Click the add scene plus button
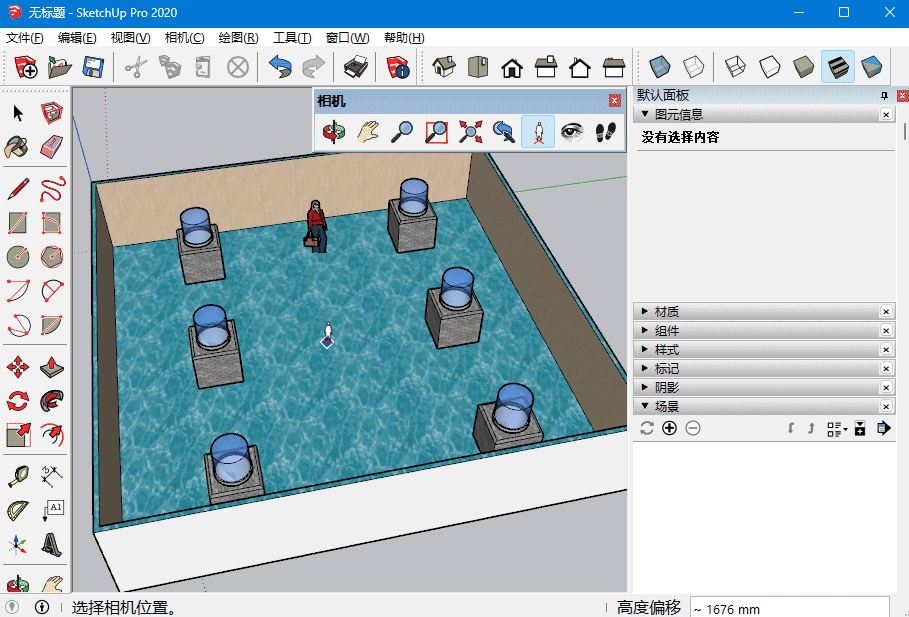The height and width of the screenshot is (617, 909). click(x=669, y=428)
